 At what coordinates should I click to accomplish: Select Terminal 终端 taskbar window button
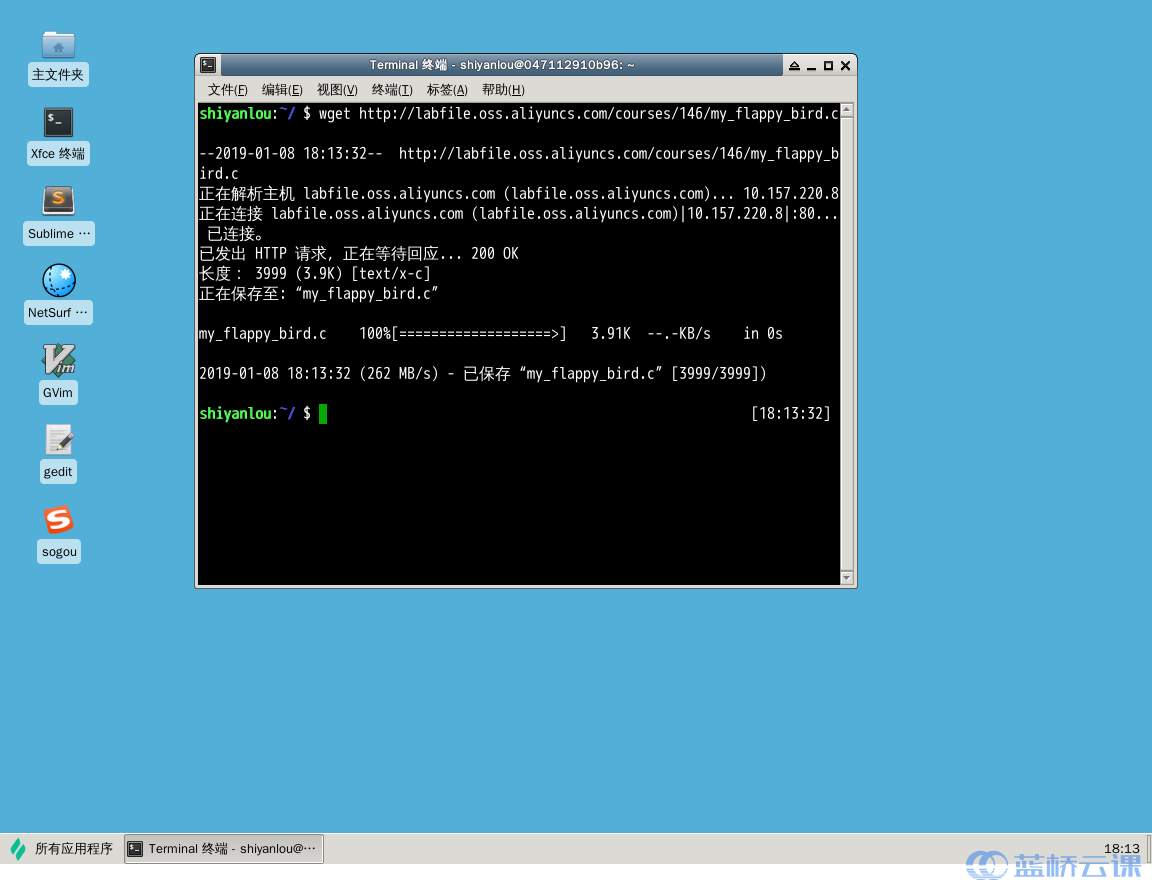tap(224, 849)
